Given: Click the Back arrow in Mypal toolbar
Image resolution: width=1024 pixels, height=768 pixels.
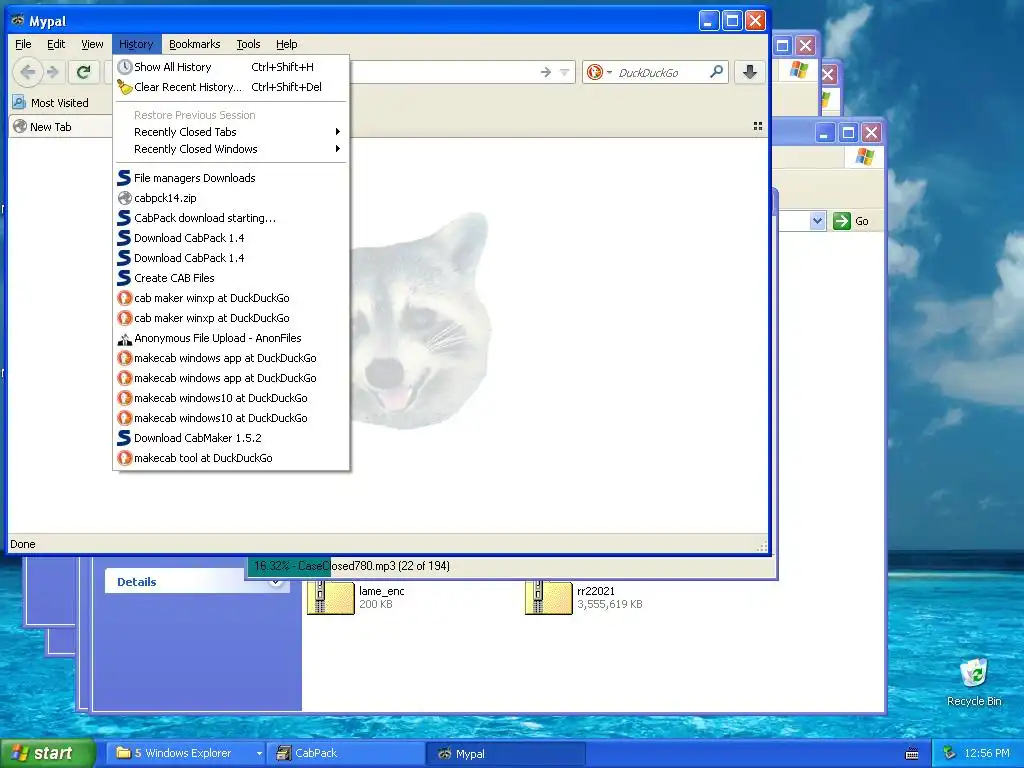Looking at the screenshot, I should click(27, 72).
